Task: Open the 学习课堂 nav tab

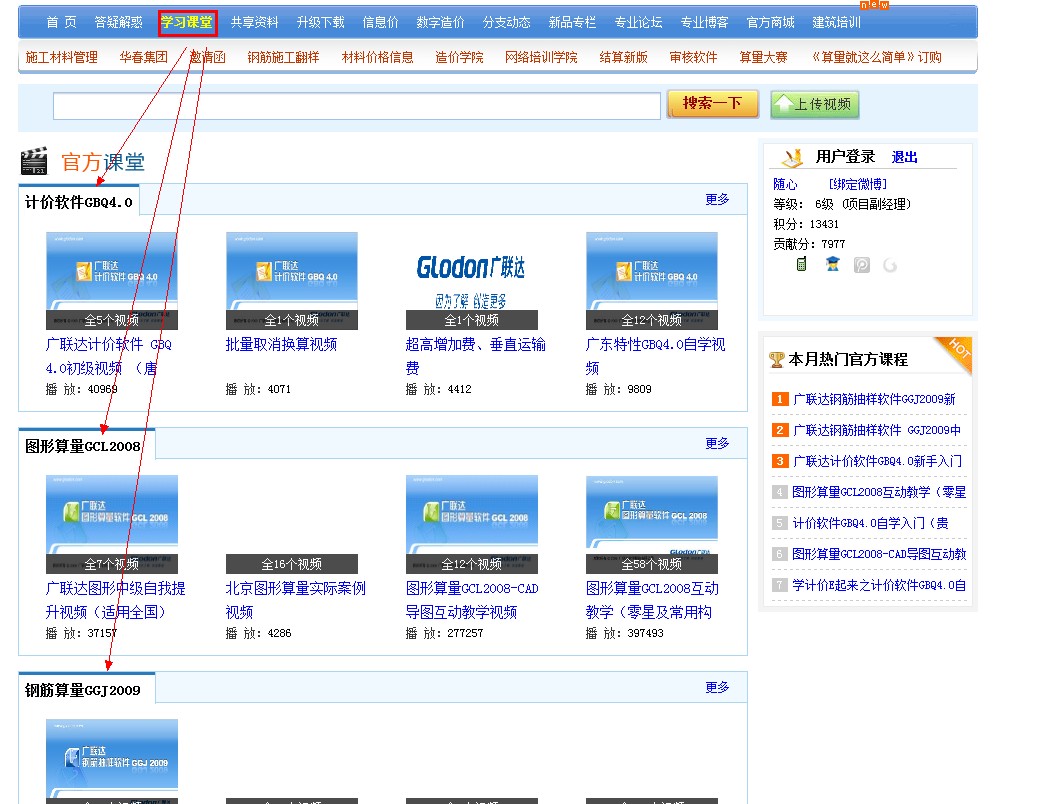Action: coord(187,23)
